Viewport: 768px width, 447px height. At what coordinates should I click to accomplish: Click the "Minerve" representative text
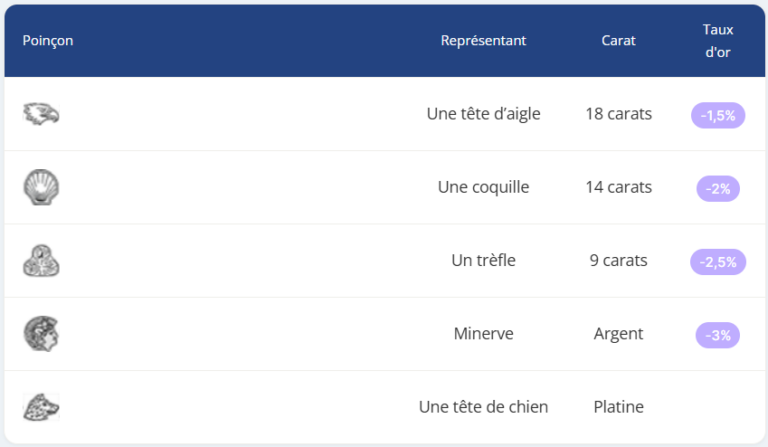pyautogui.click(x=483, y=333)
